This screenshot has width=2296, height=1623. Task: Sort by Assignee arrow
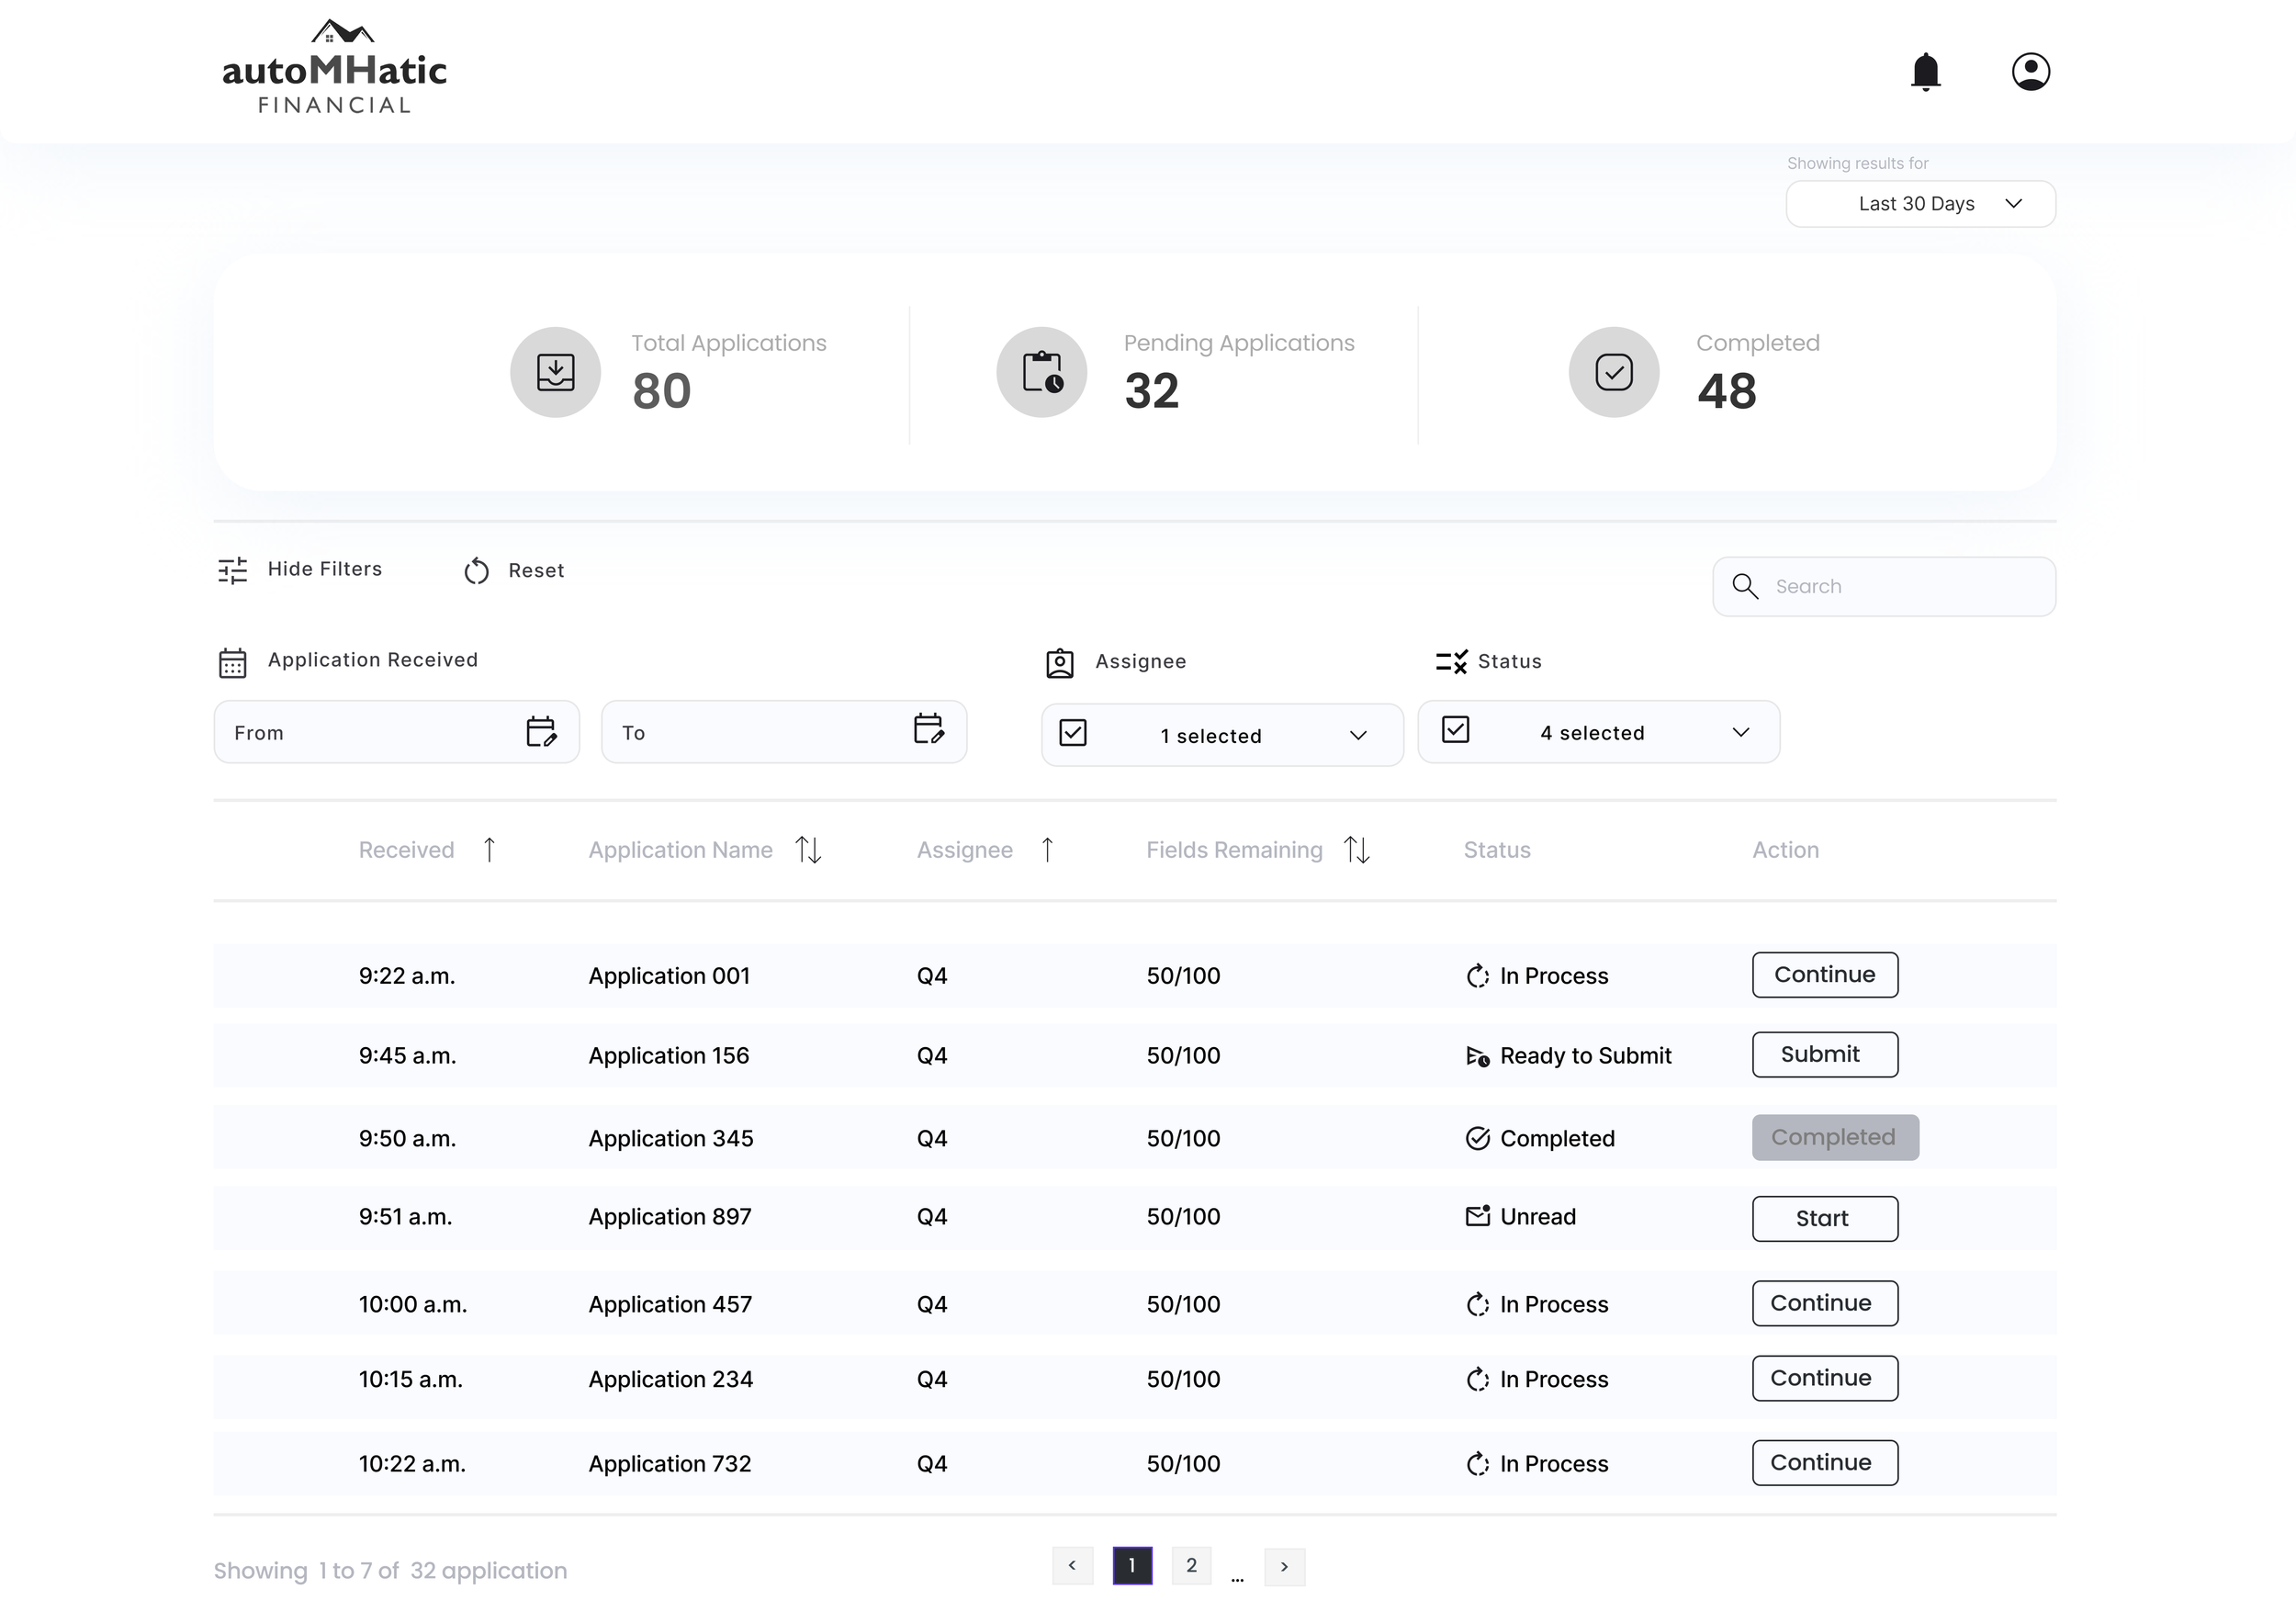[1047, 850]
